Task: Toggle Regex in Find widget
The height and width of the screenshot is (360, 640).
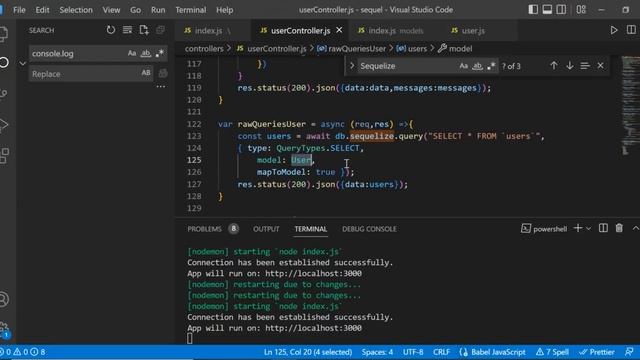Action: point(491,66)
